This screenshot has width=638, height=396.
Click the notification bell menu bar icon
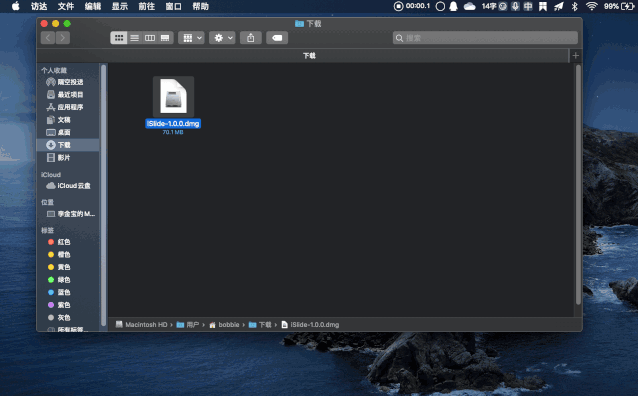pos(453,6)
